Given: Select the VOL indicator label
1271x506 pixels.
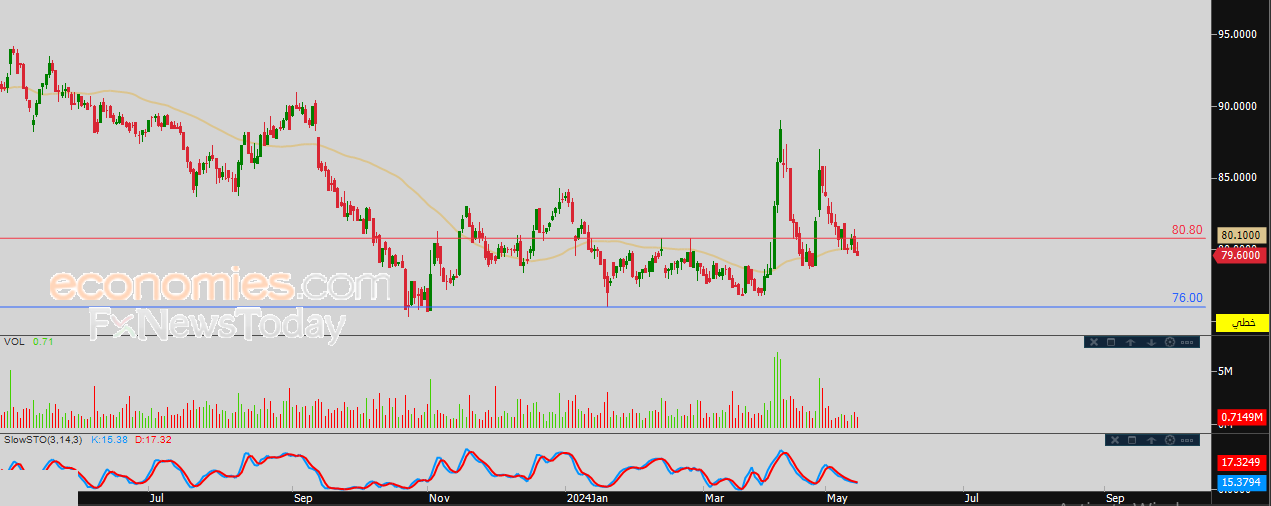Looking at the screenshot, I should (14, 342).
